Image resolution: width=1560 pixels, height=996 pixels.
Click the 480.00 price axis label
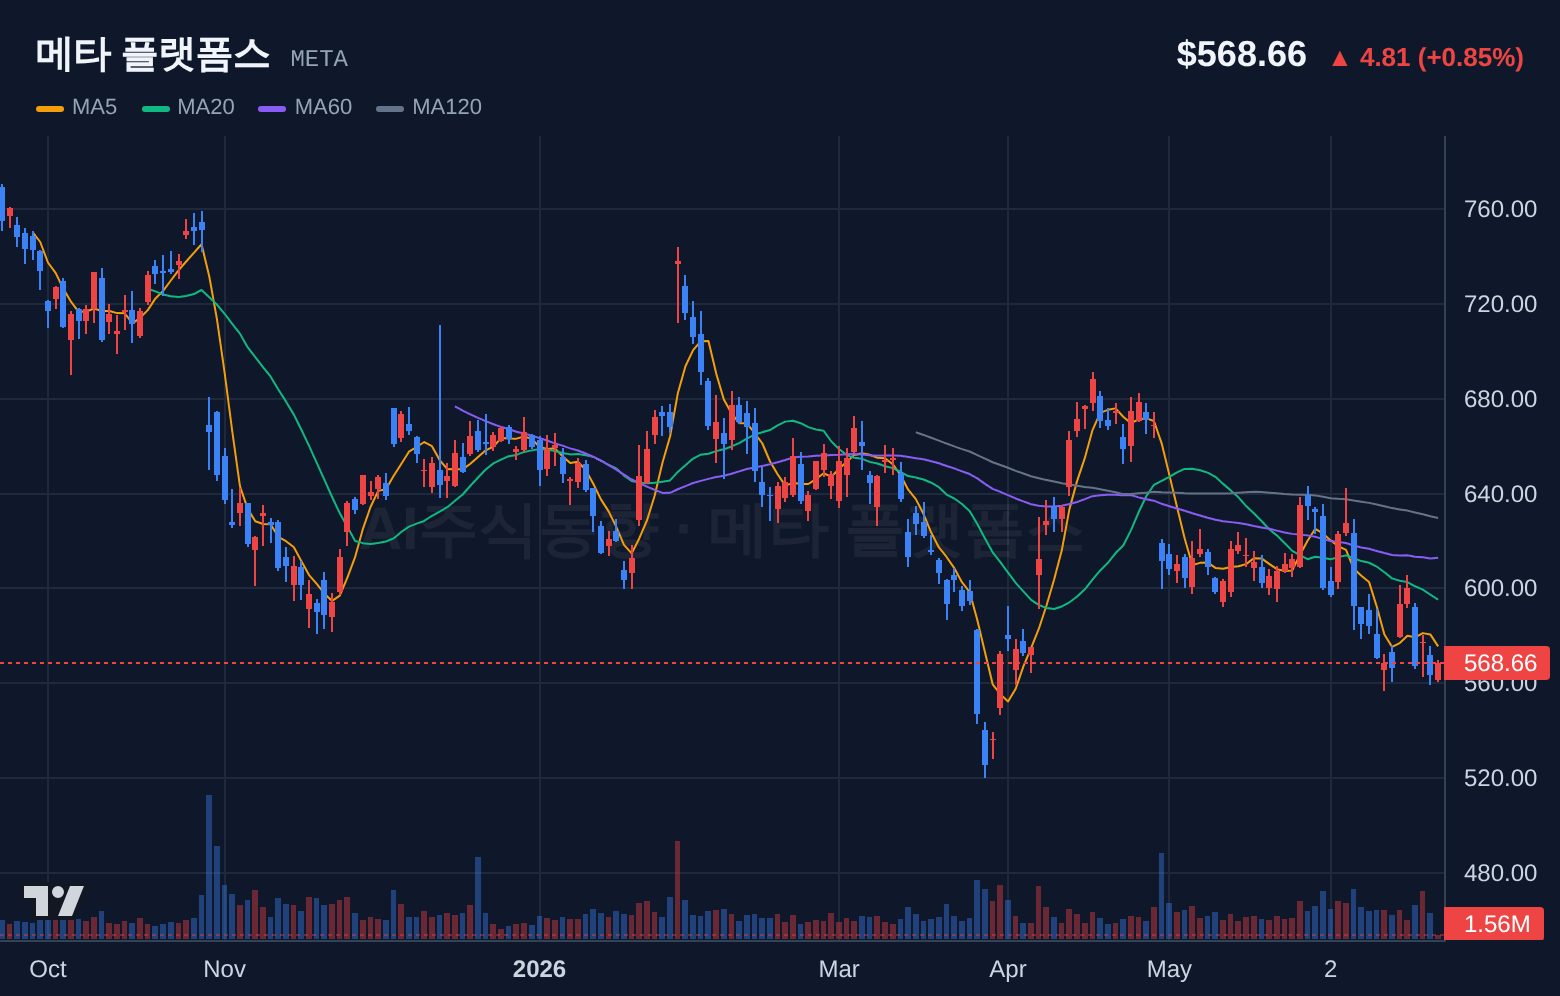pyautogui.click(x=1500, y=873)
